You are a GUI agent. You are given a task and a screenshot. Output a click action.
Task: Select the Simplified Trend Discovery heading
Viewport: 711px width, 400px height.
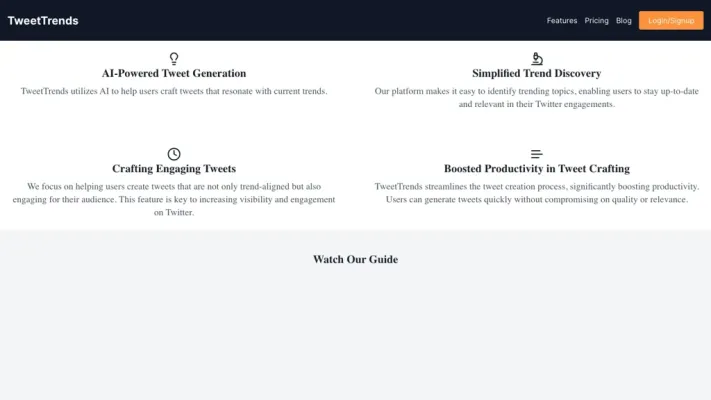(x=537, y=73)
